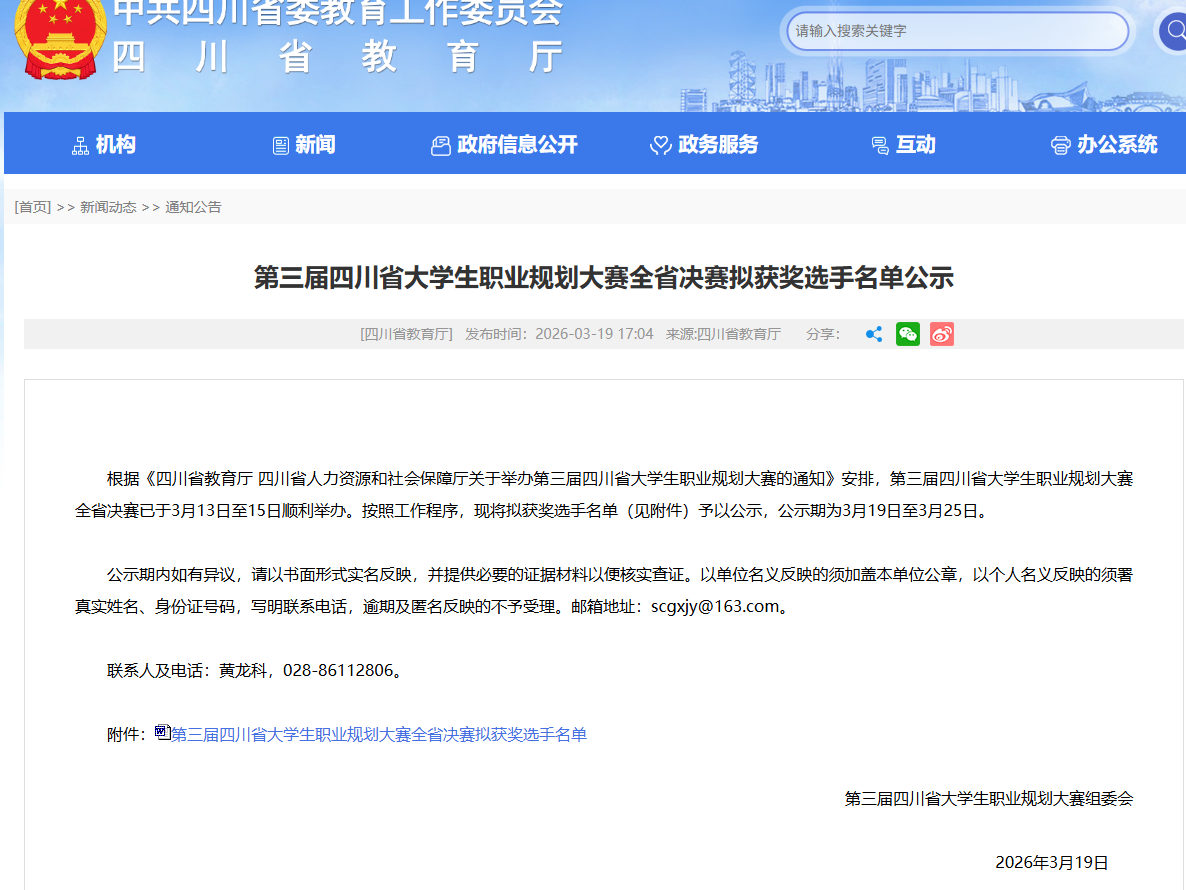Click the blue search magnifier button
The image size is (1186, 890).
point(1171,32)
